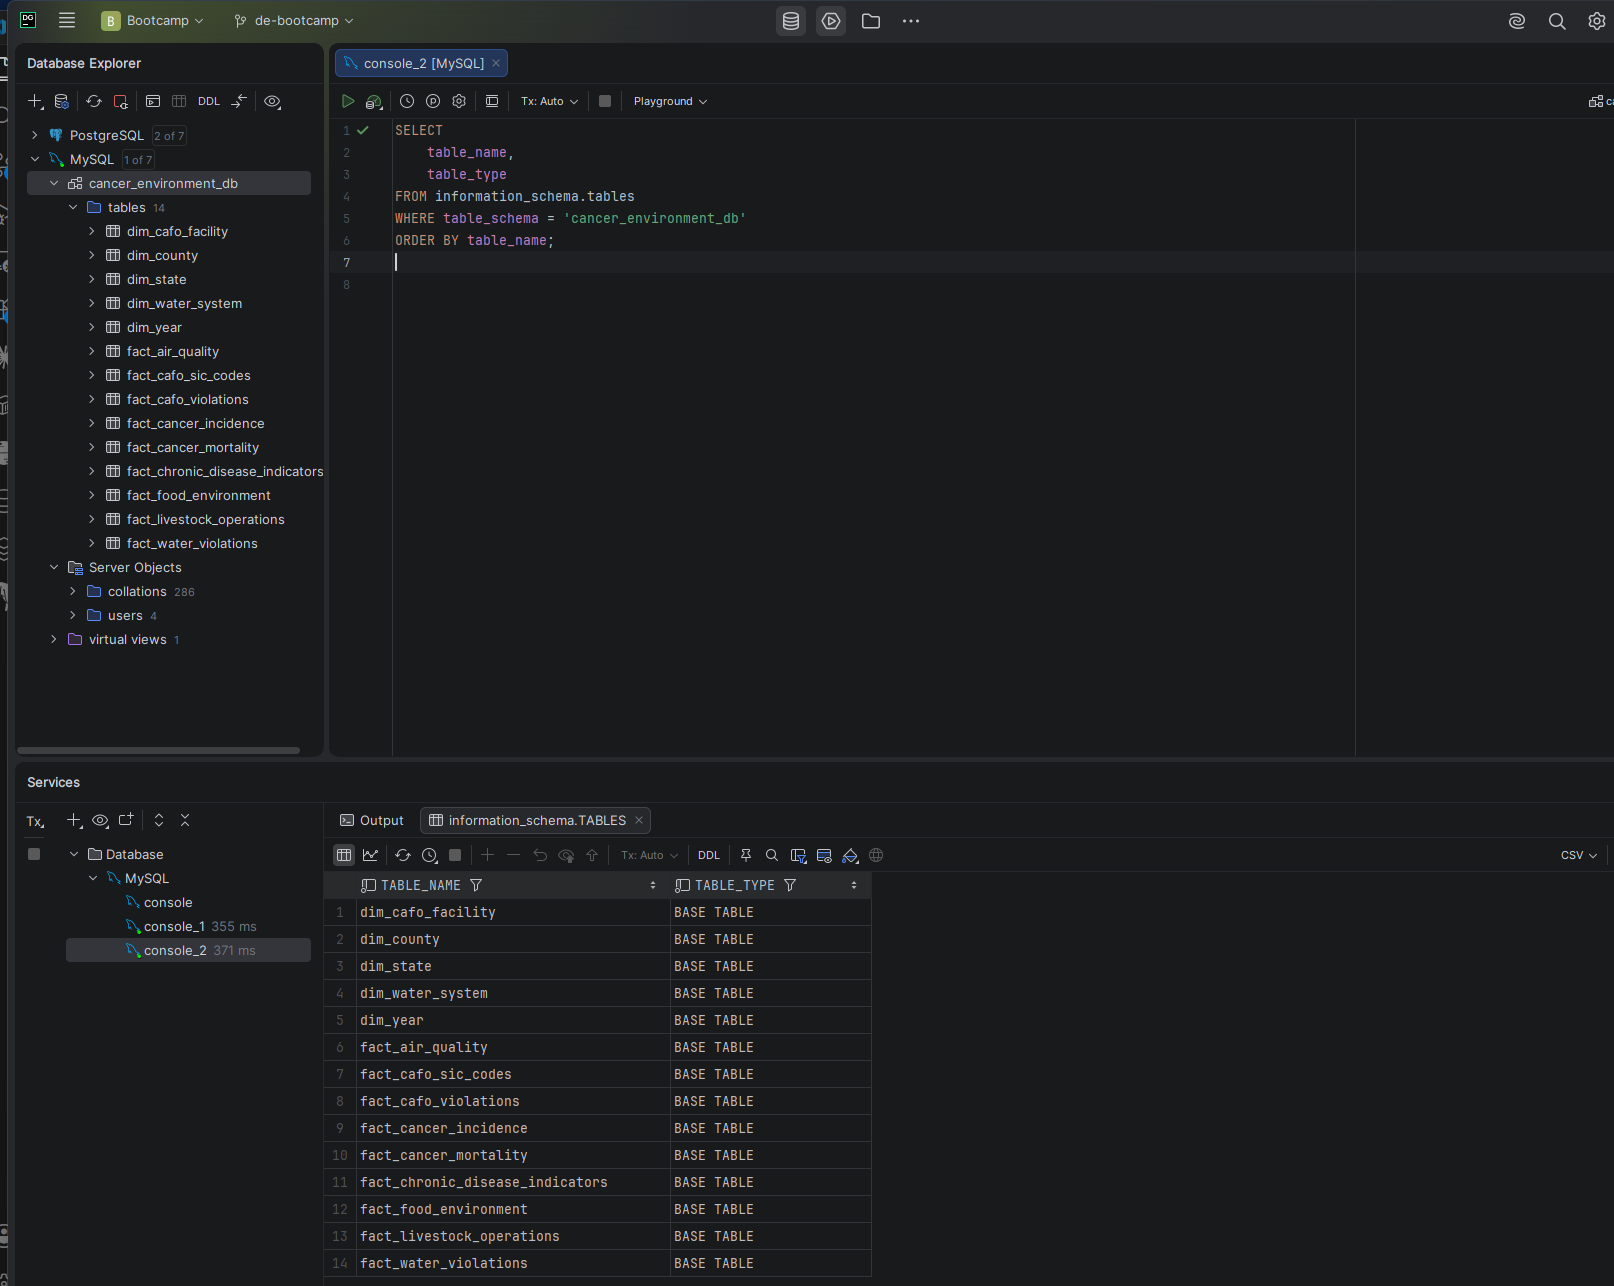The height and width of the screenshot is (1286, 1614).
Task: Switch results to chart view
Action: 370,855
